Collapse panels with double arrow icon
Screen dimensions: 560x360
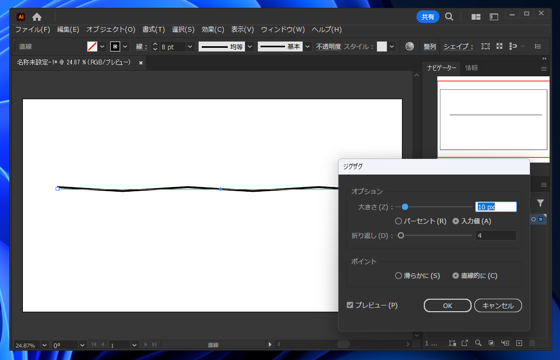pyautogui.click(x=544, y=59)
